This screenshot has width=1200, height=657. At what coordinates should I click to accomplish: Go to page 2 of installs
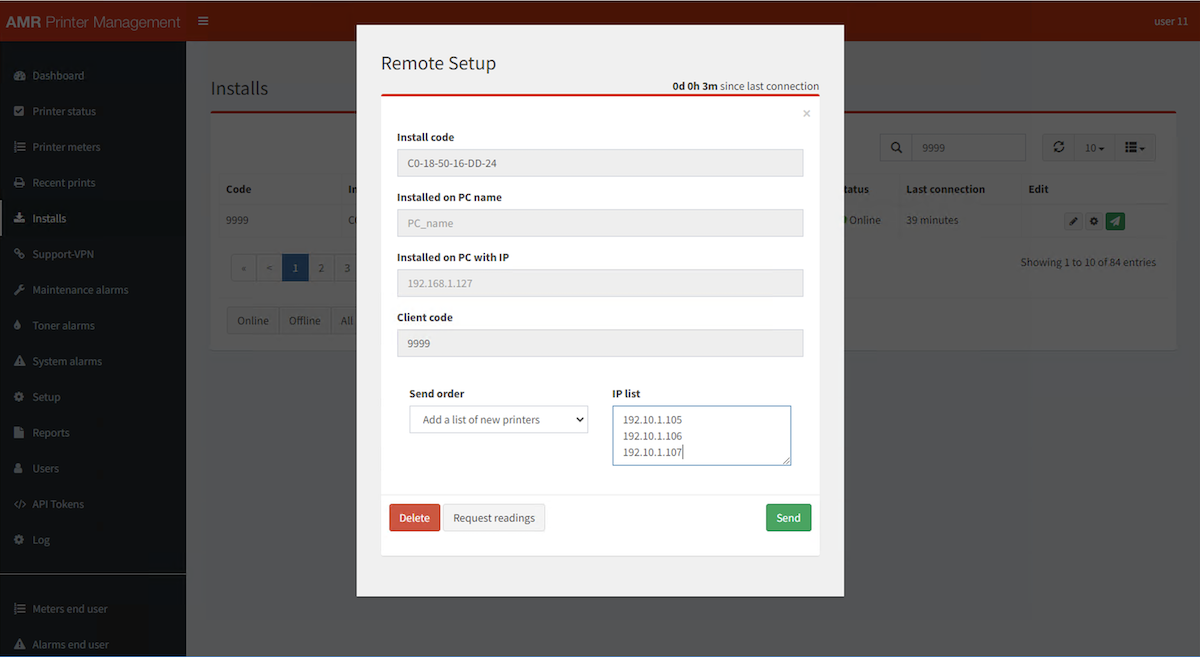(x=321, y=268)
